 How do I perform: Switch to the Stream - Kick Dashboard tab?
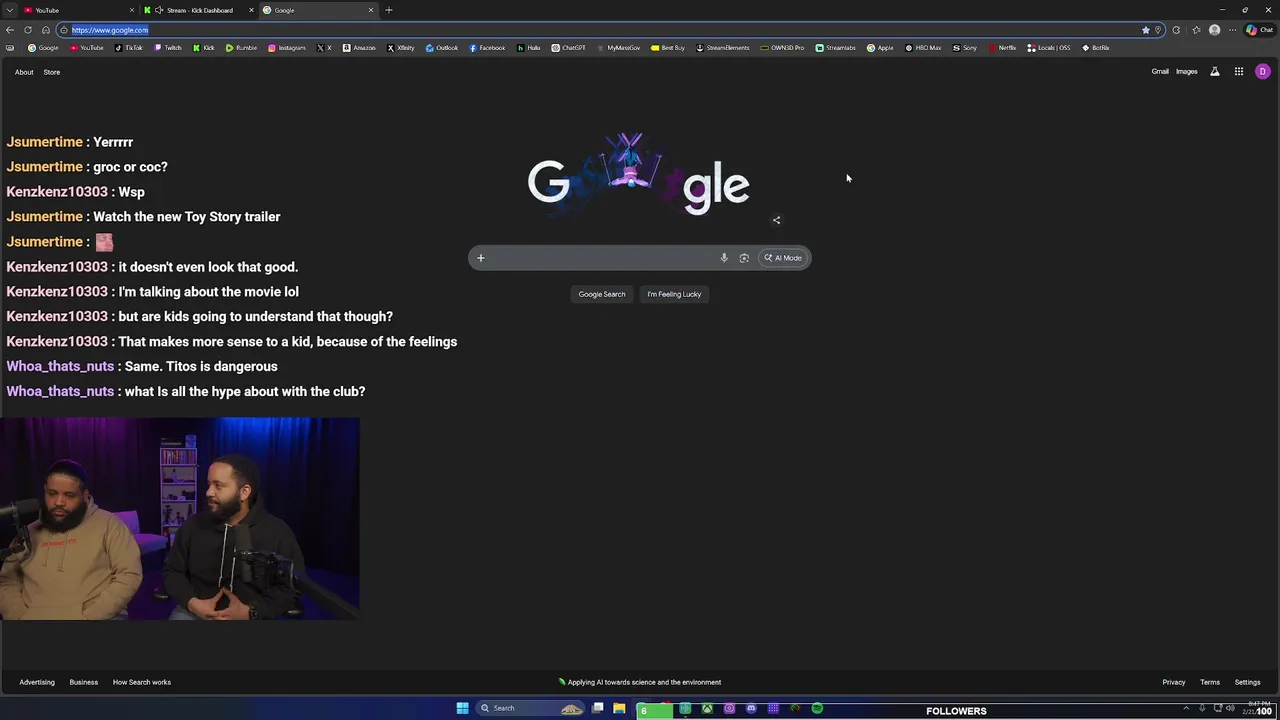(x=199, y=10)
